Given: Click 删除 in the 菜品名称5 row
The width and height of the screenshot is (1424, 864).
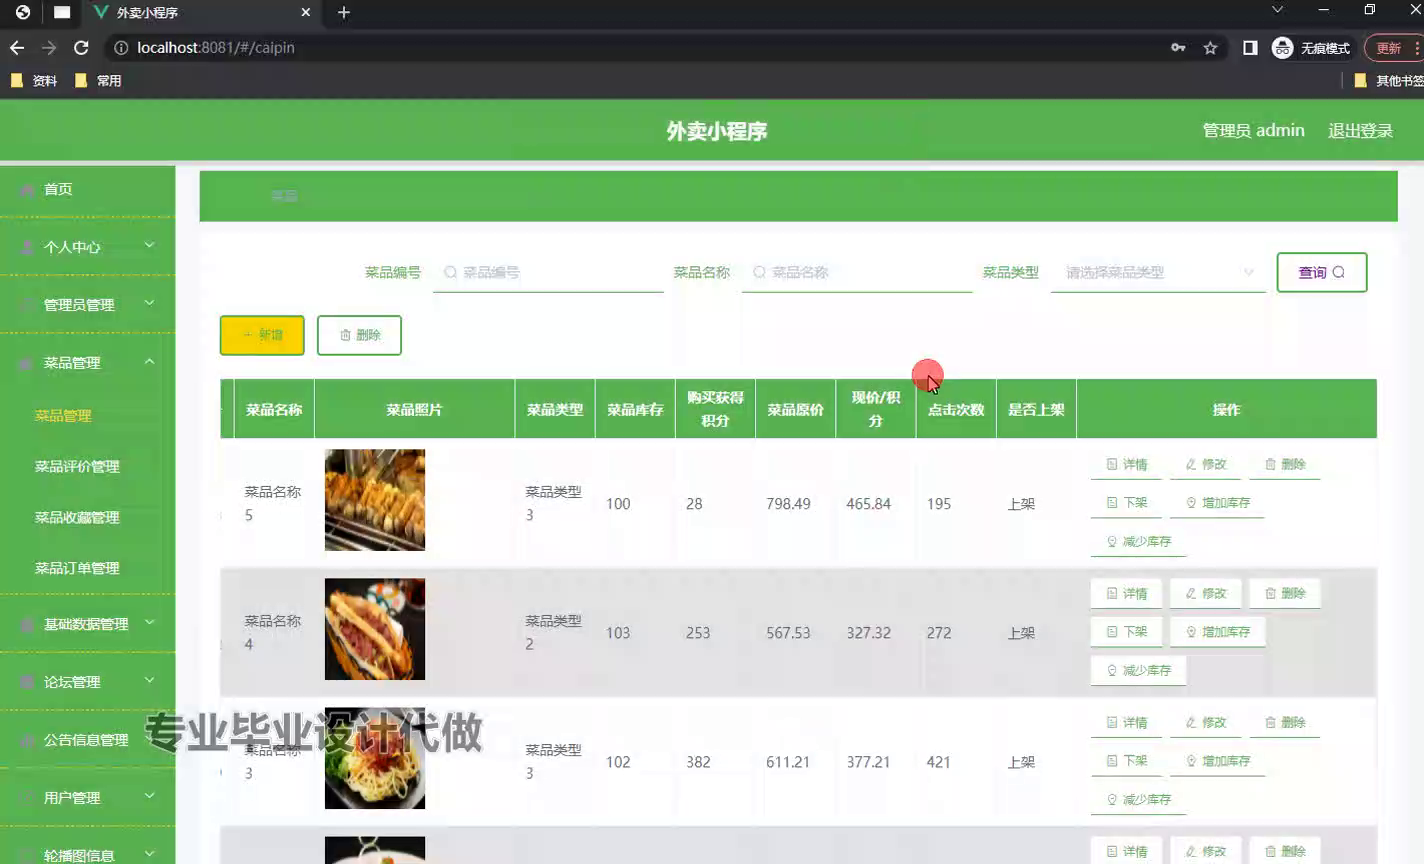Looking at the screenshot, I should point(1285,464).
